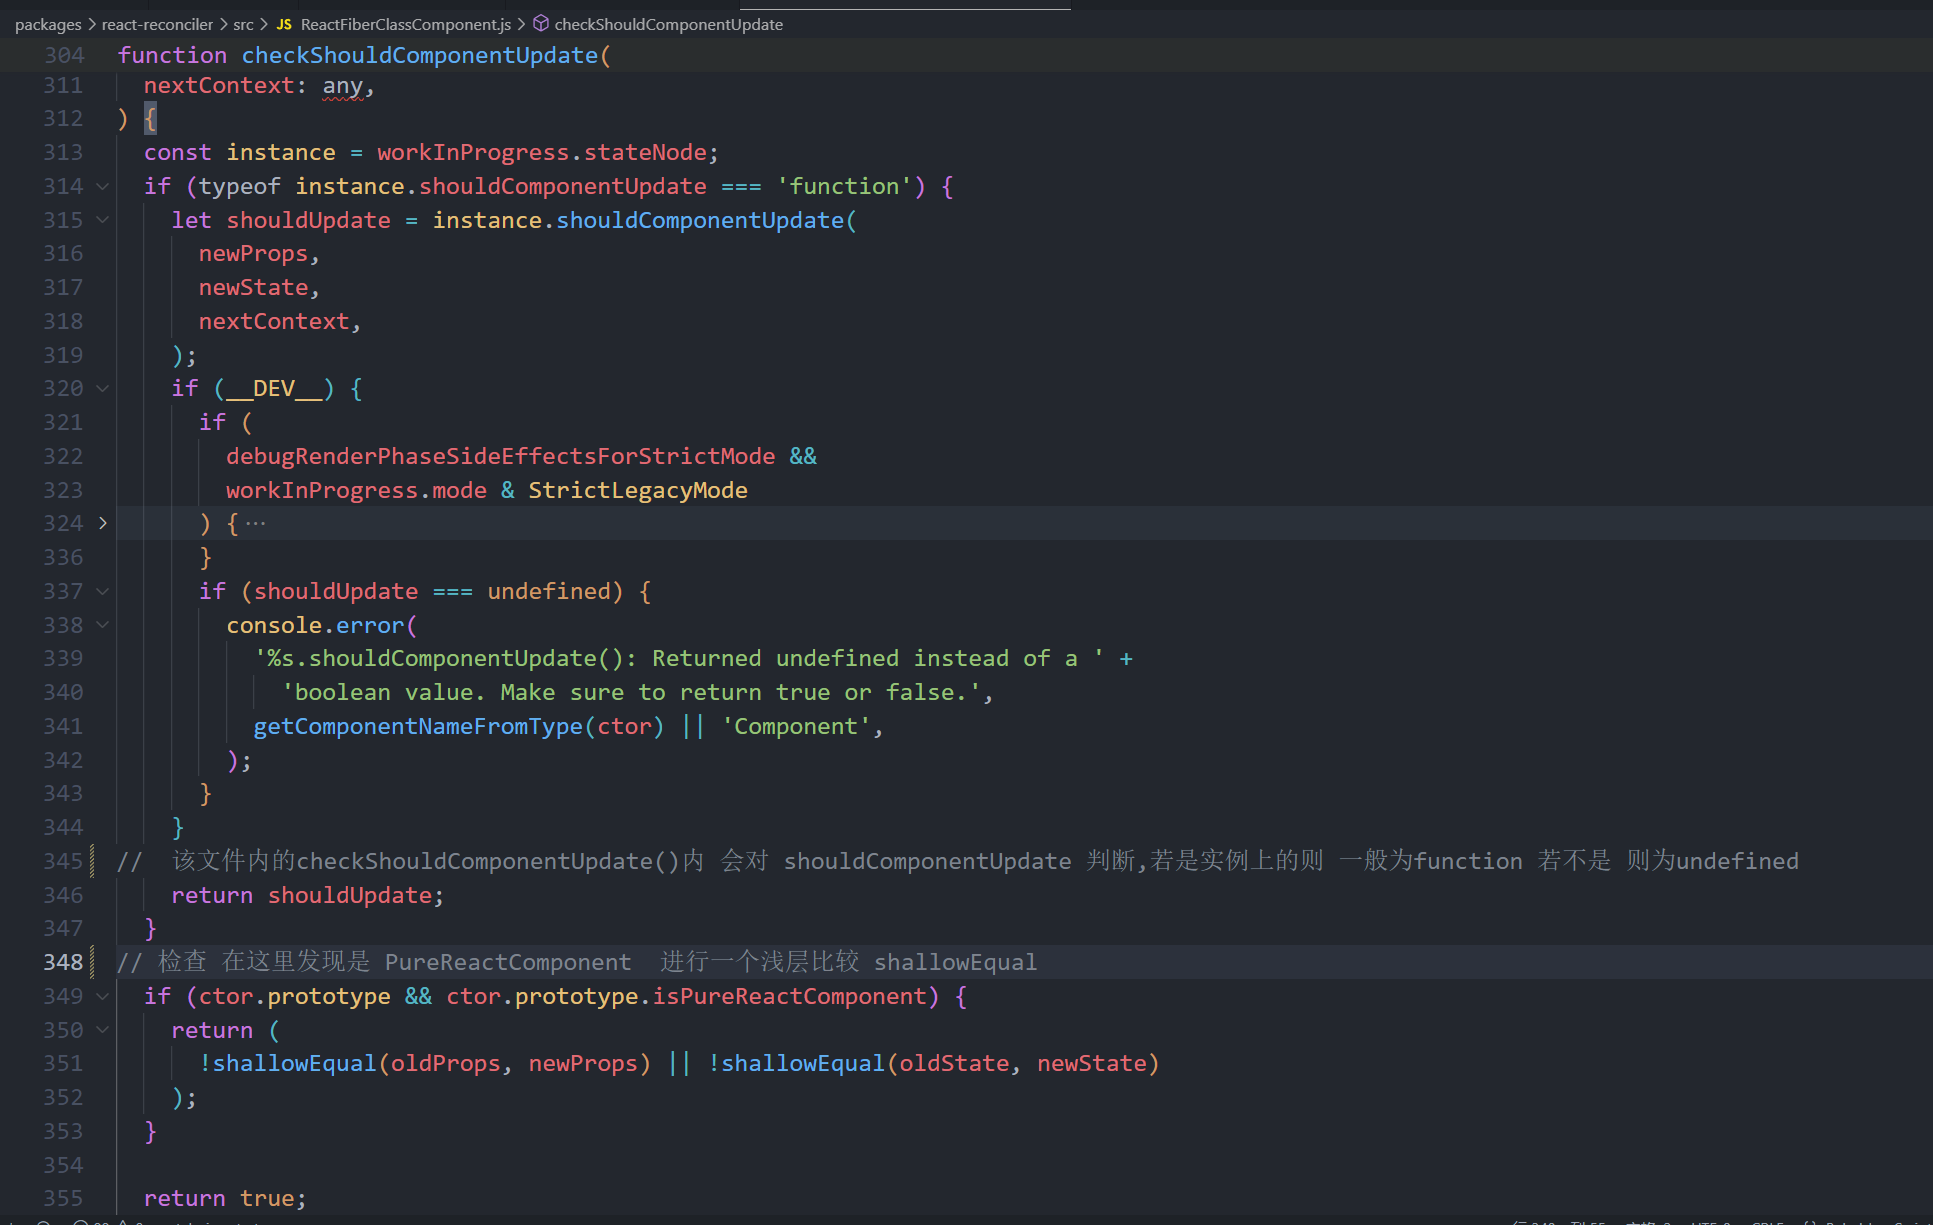The height and width of the screenshot is (1225, 1933).
Task: Click line number 355 in gutter
Action: 63,1198
